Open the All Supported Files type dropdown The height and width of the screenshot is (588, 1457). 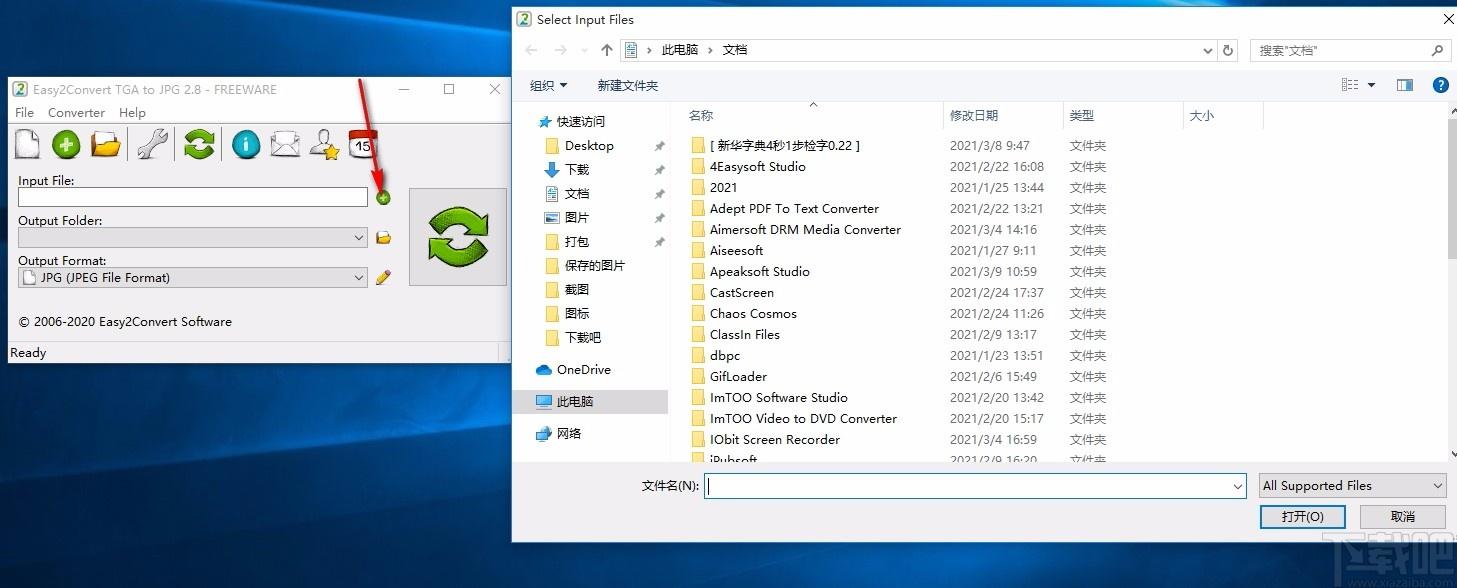1353,486
